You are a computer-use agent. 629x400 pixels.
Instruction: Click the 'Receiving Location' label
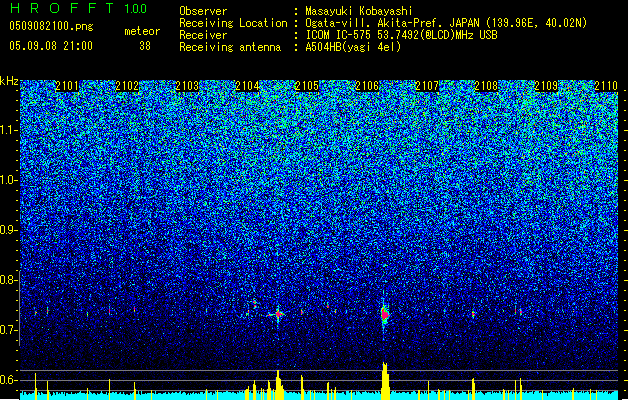(x=233, y=23)
